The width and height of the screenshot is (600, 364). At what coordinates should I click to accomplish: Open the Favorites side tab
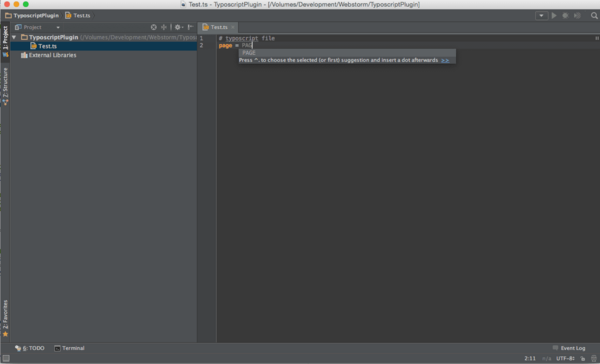click(5, 318)
